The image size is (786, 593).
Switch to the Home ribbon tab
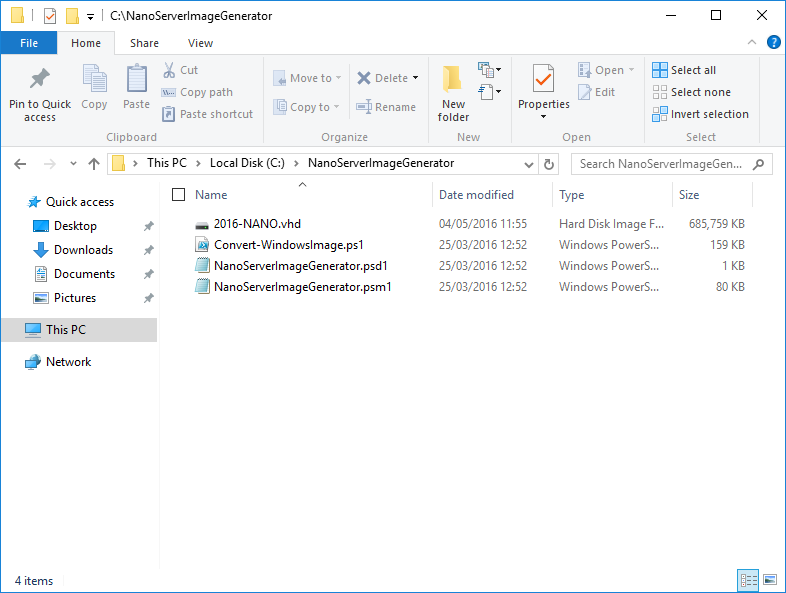click(86, 43)
